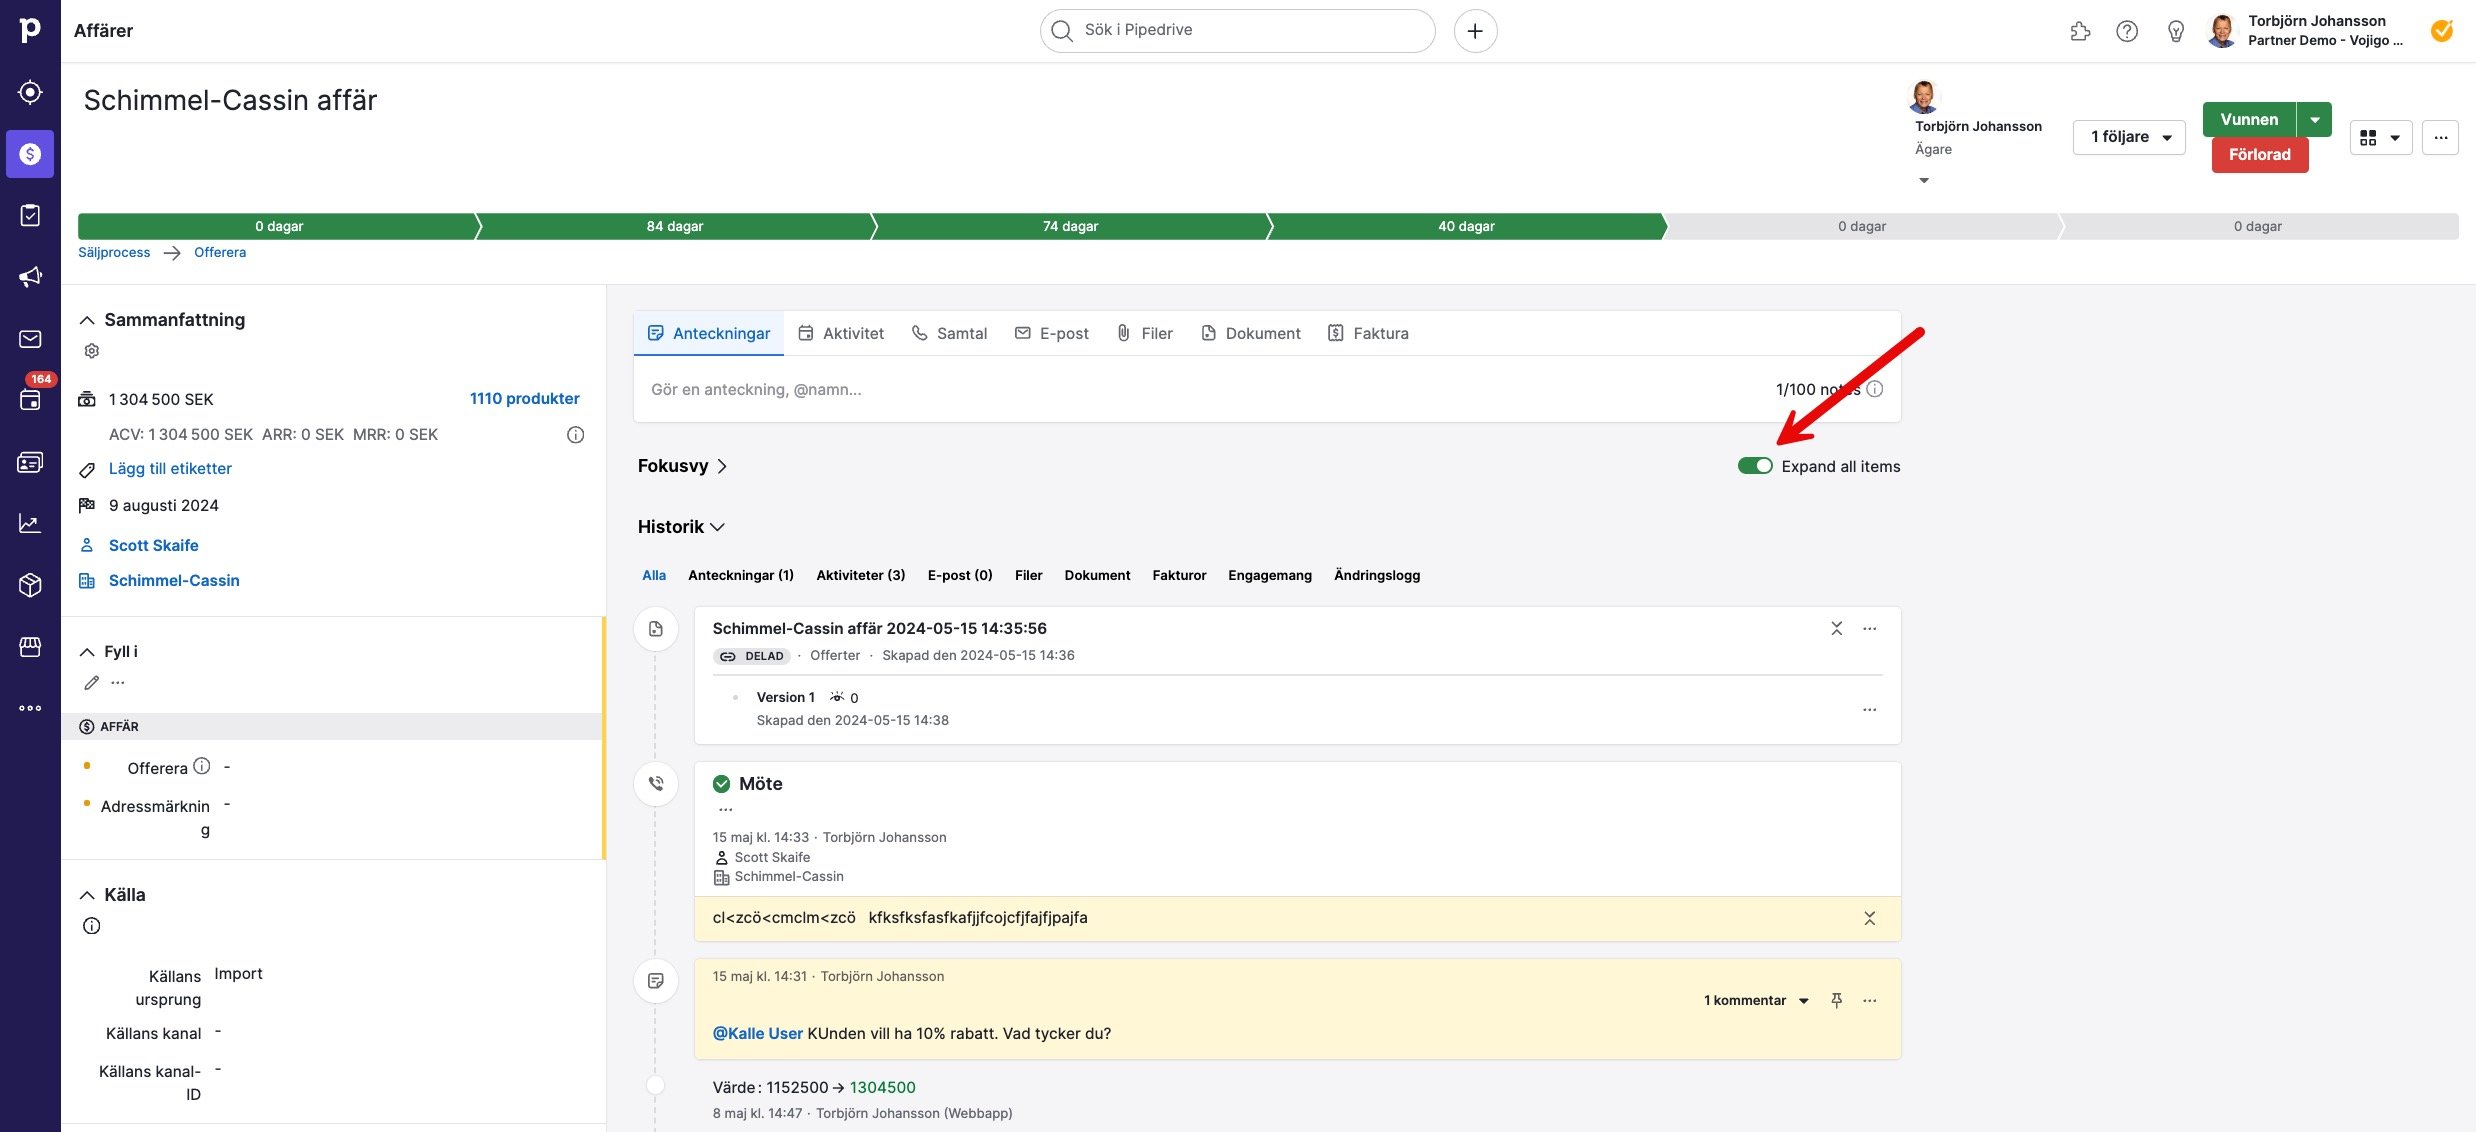Viewport: 2476px width, 1132px height.
Task: Open Products box icon in sidebar
Action: [30, 585]
